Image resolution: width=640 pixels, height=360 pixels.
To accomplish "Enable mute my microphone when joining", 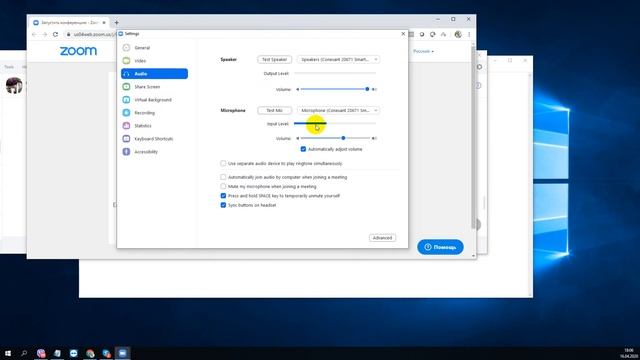I will coord(223,187).
